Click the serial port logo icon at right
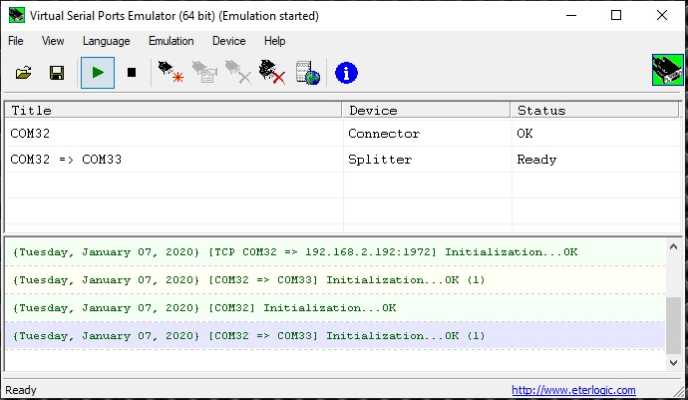688x400 pixels. tap(666, 72)
